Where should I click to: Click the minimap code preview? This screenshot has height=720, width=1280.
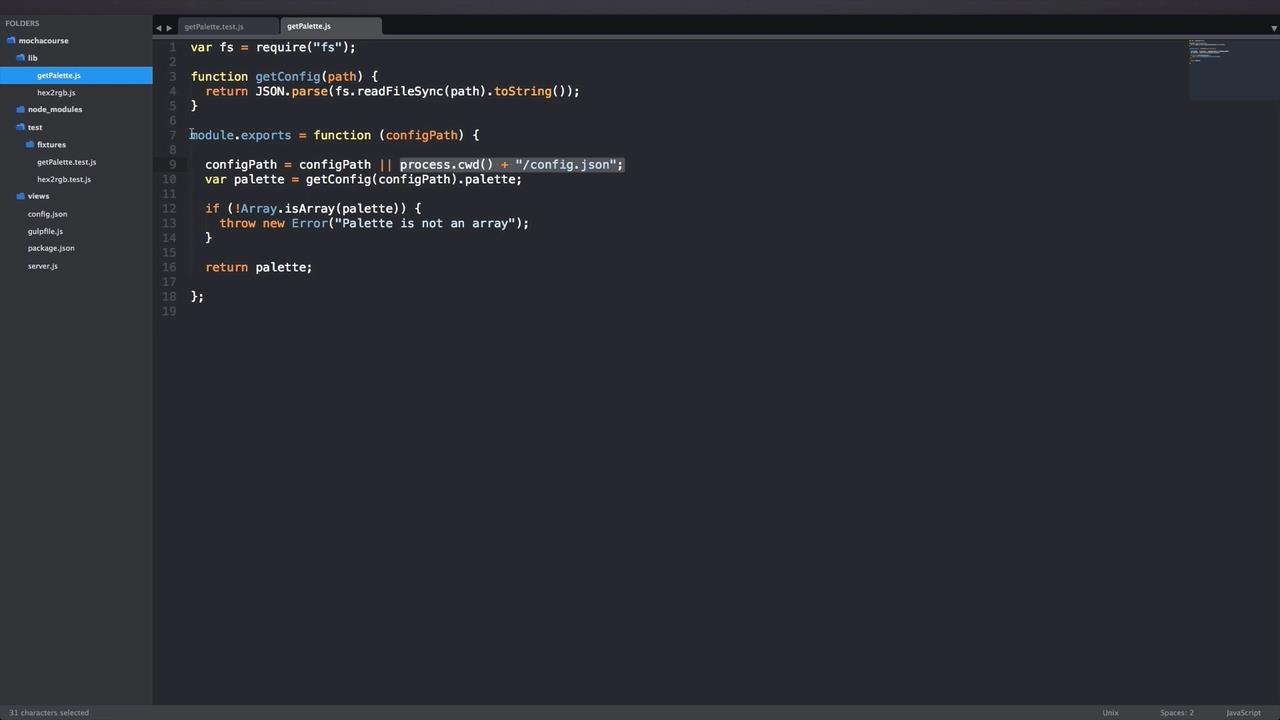click(1233, 68)
